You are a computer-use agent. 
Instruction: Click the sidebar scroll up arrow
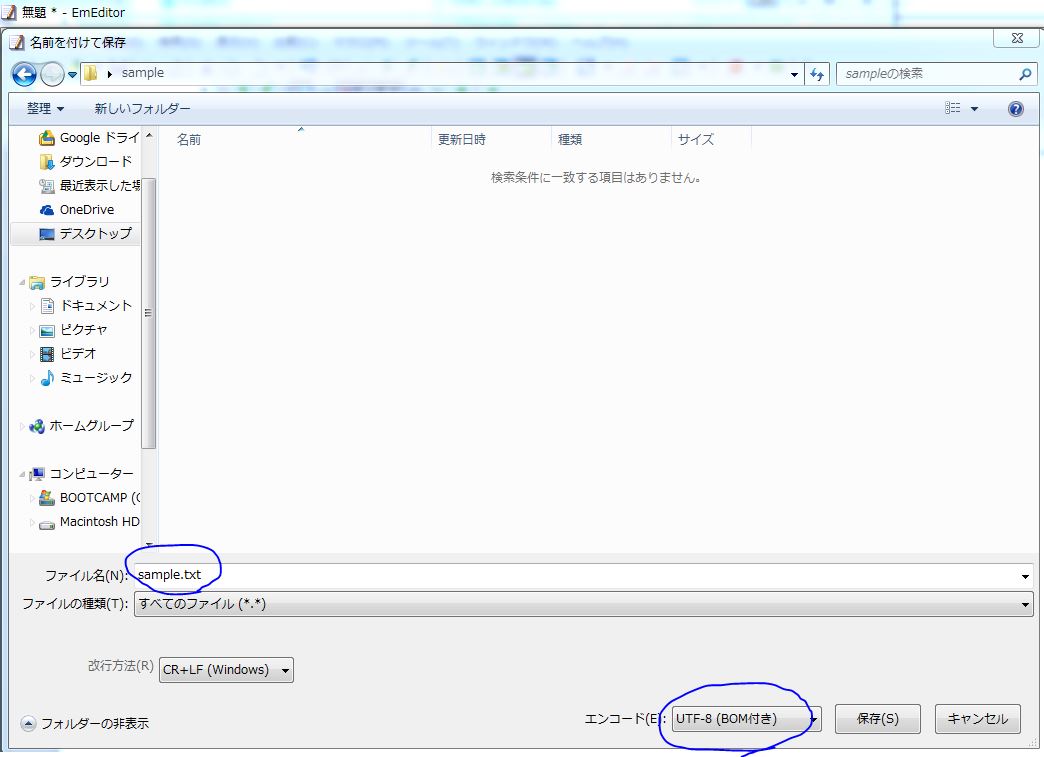149,136
